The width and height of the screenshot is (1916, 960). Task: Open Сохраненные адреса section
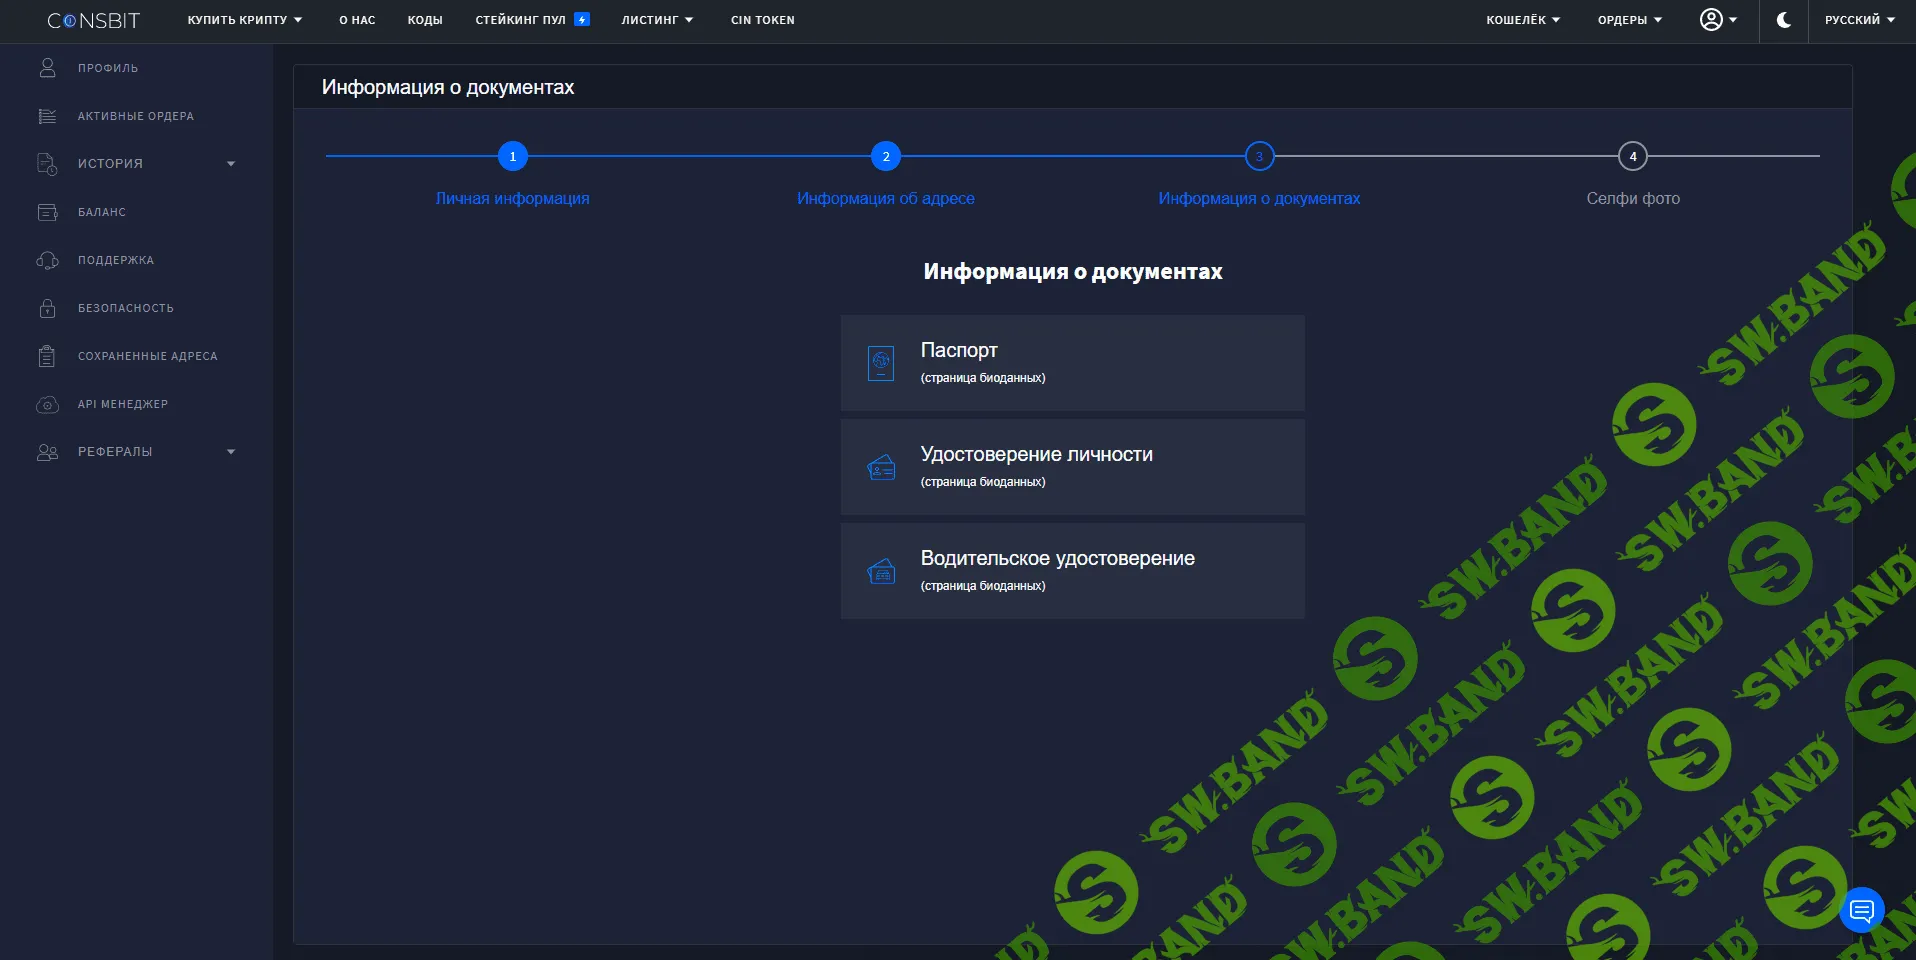pyautogui.click(x=146, y=356)
